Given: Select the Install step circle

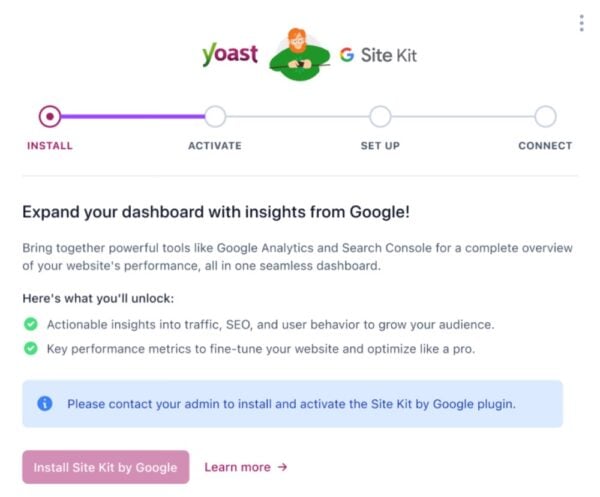Looking at the screenshot, I should coord(50,116).
